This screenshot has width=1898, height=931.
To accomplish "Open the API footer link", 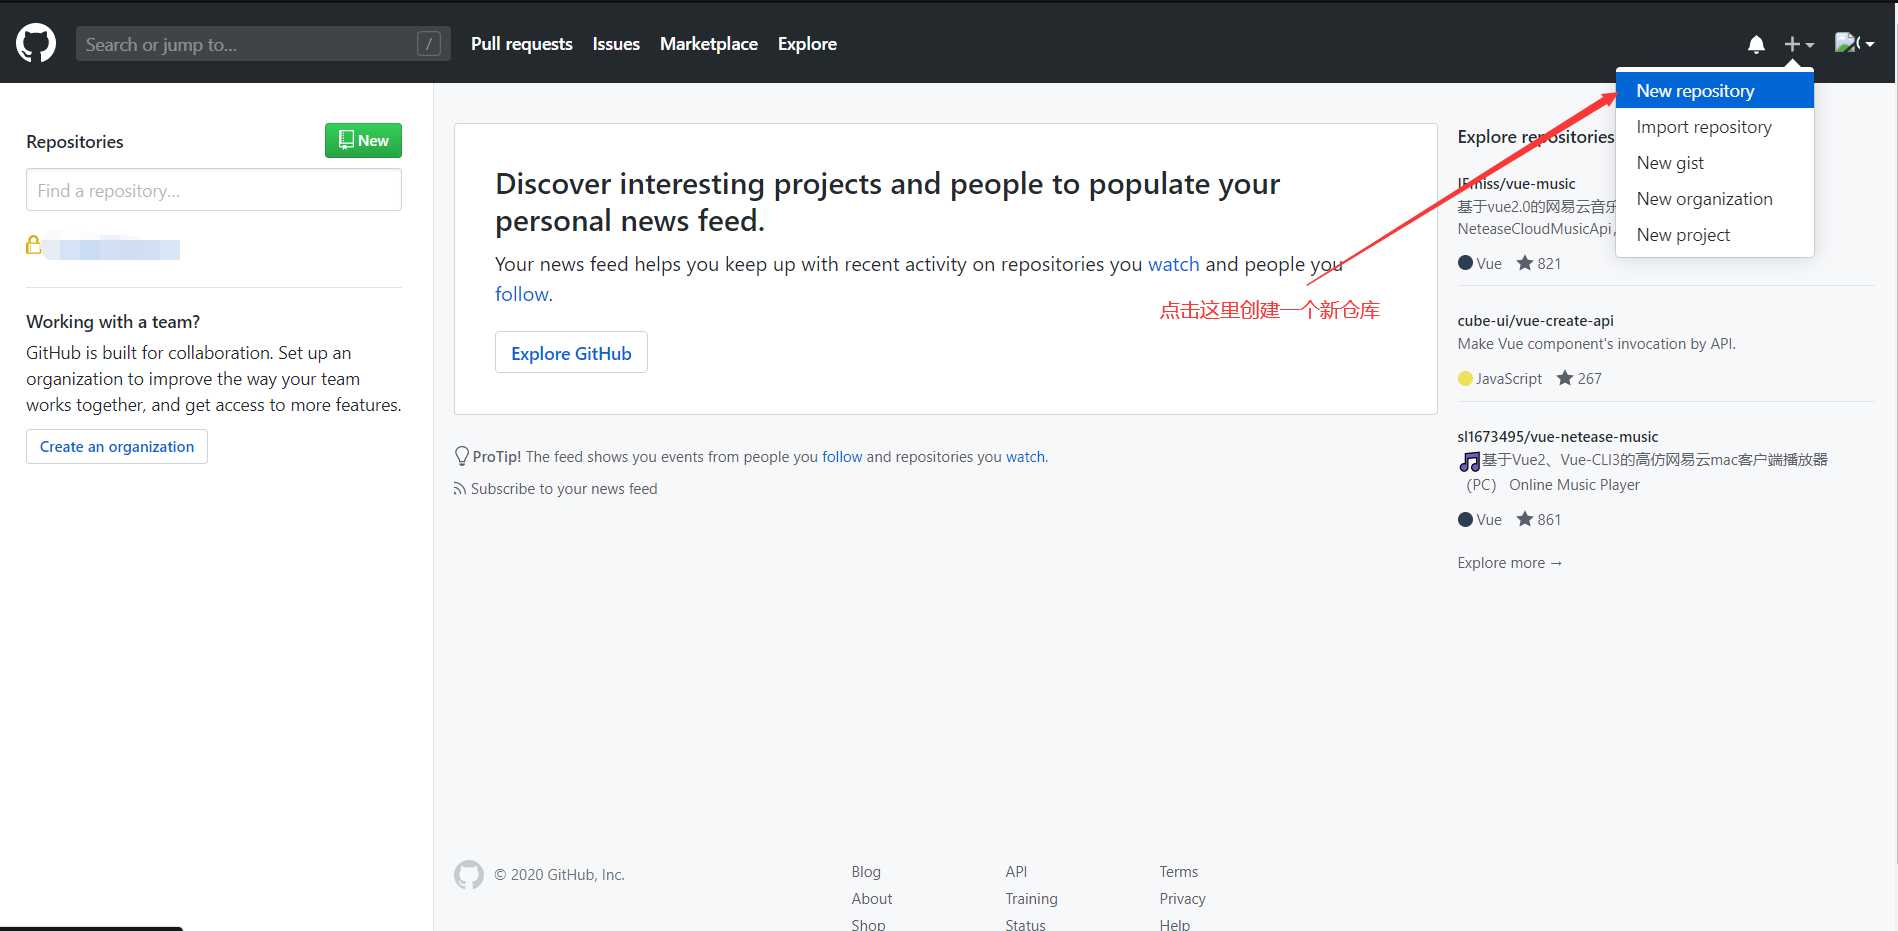I will (1016, 872).
